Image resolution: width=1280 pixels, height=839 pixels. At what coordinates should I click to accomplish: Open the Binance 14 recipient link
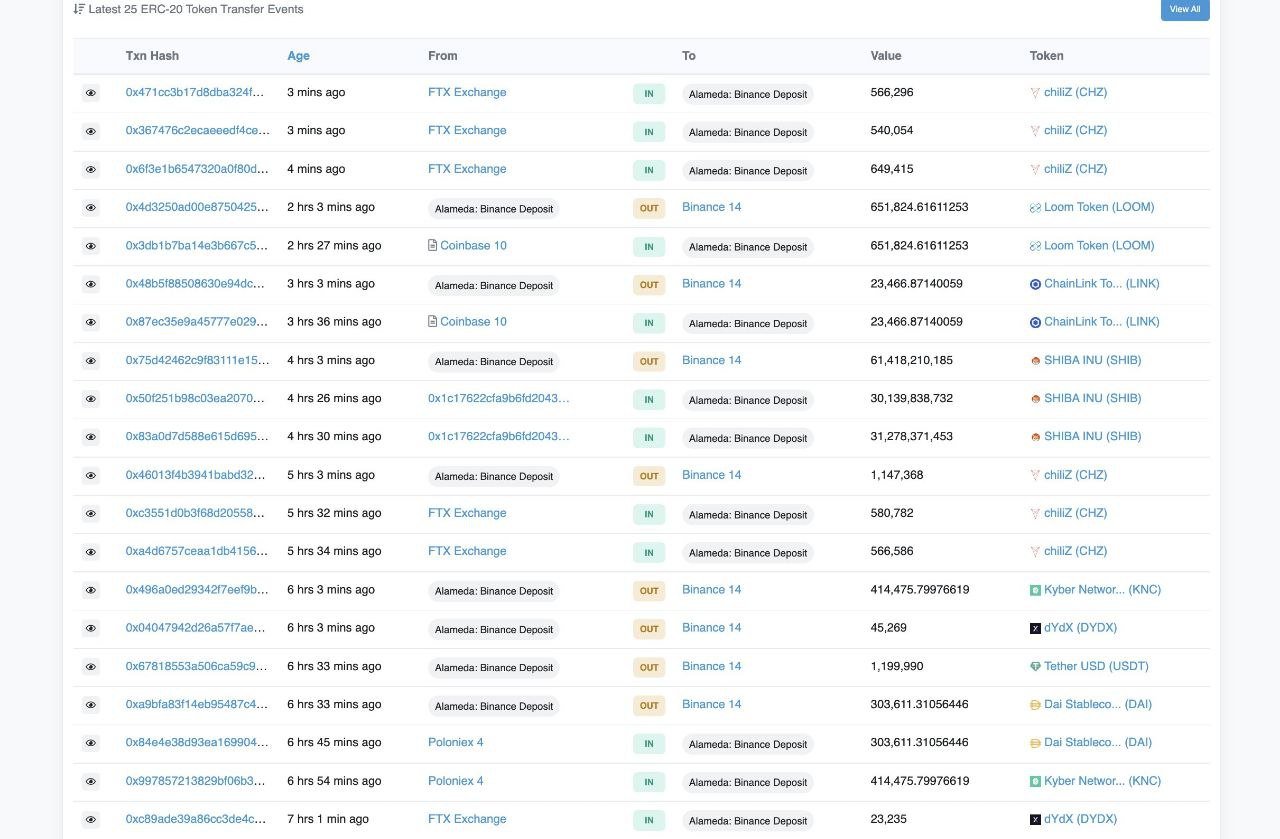[x=711, y=207]
